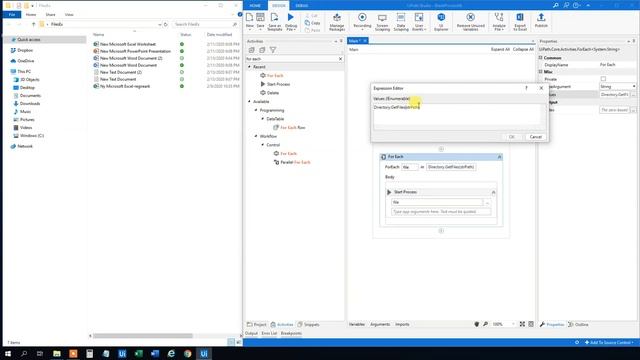Open Word from the Windows taskbar

coord(155,353)
